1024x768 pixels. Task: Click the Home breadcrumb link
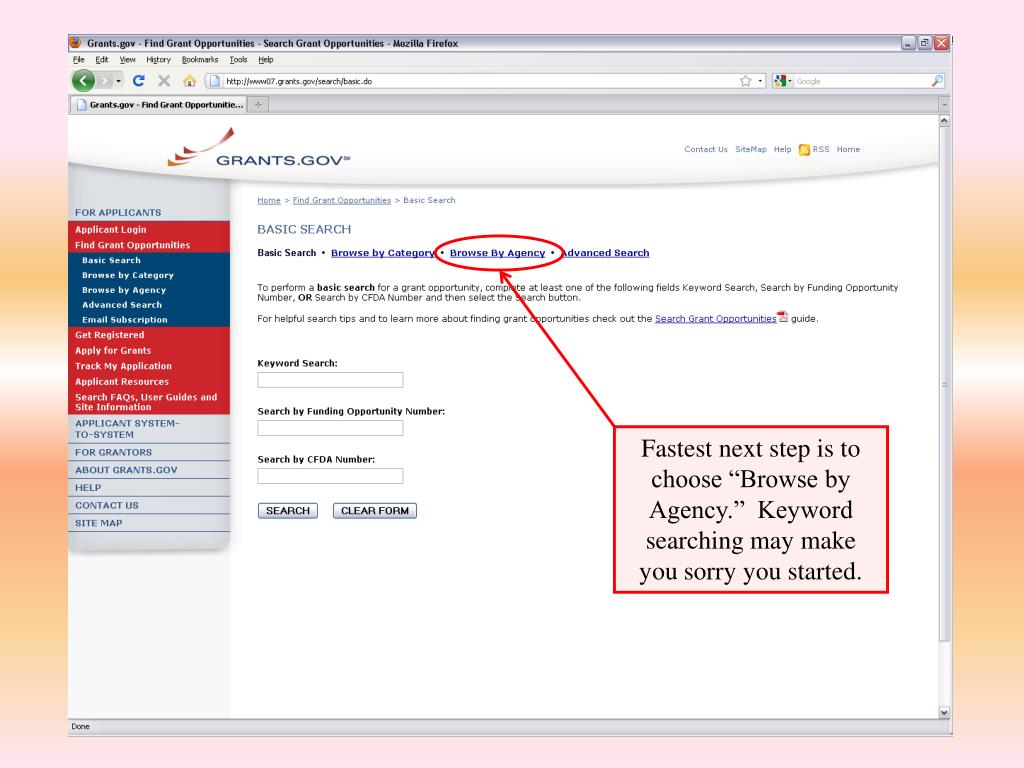coord(268,200)
